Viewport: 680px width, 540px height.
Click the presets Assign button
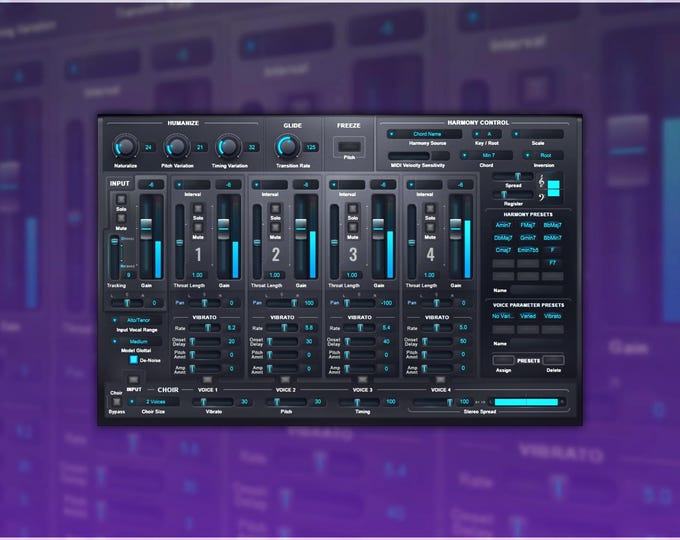pyautogui.click(x=503, y=360)
